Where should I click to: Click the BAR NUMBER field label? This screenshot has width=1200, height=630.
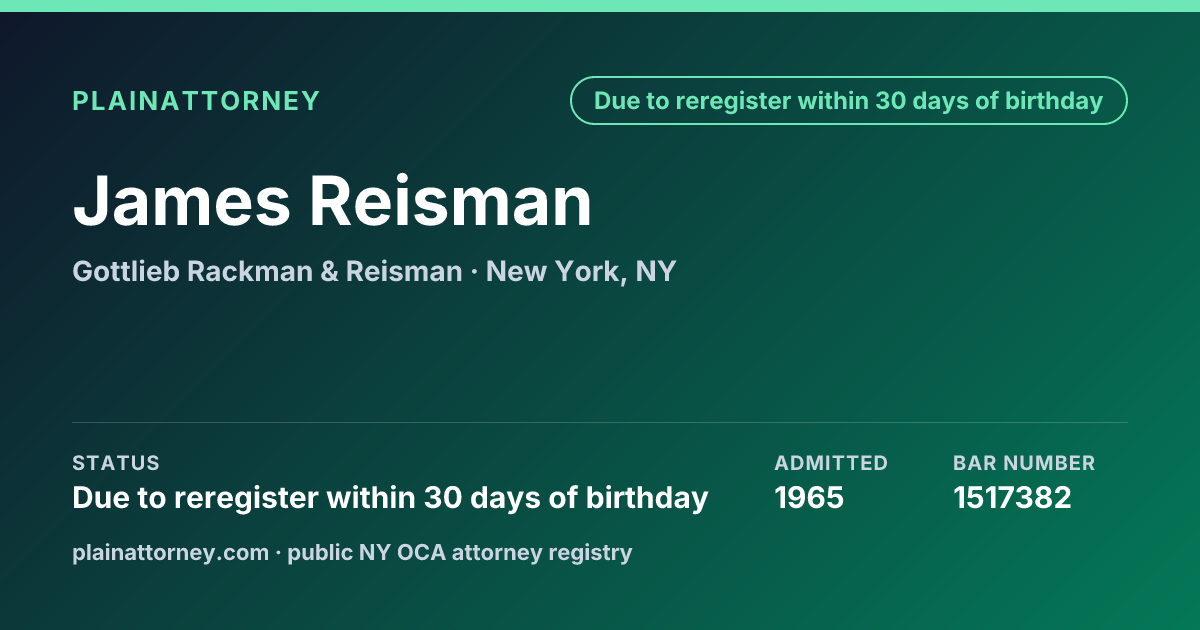click(x=1024, y=463)
